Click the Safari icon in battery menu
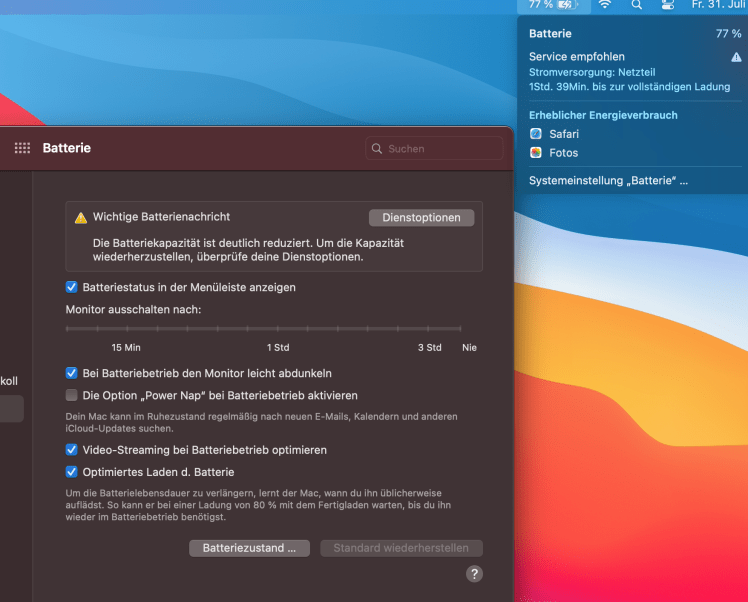 coord(536,134)
